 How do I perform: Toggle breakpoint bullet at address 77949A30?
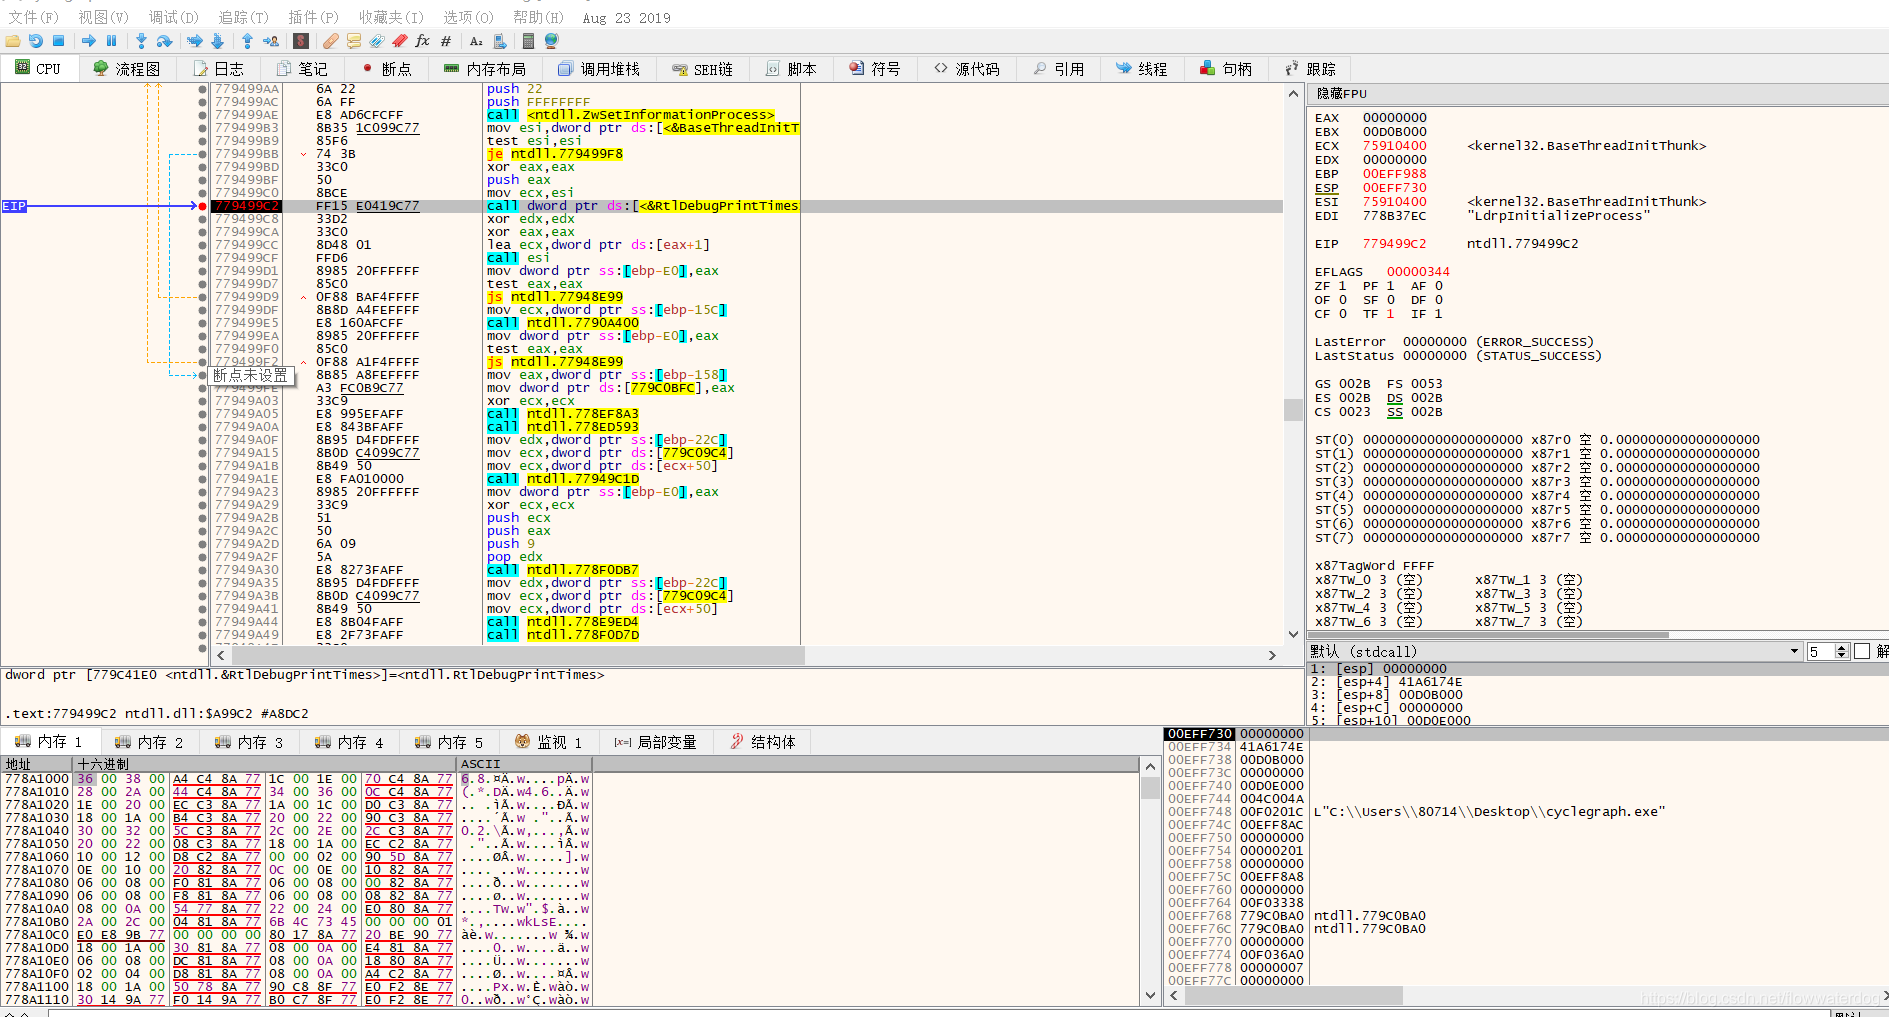coord(203,570)
